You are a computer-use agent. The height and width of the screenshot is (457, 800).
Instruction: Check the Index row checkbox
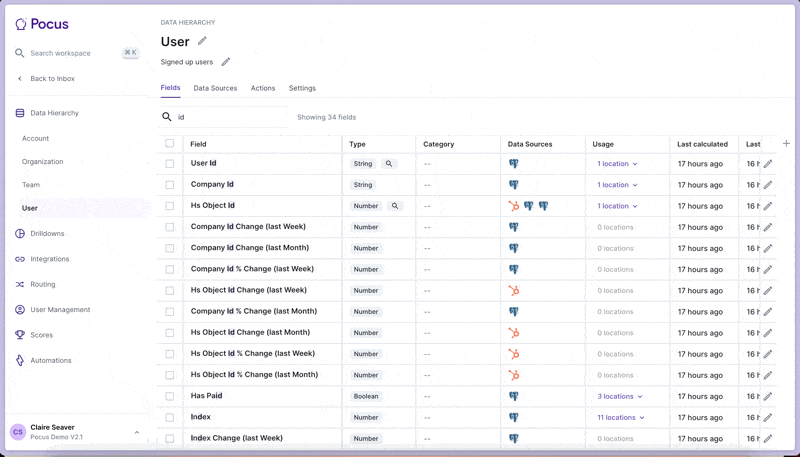pyautogui.click(x=170, y=417)
